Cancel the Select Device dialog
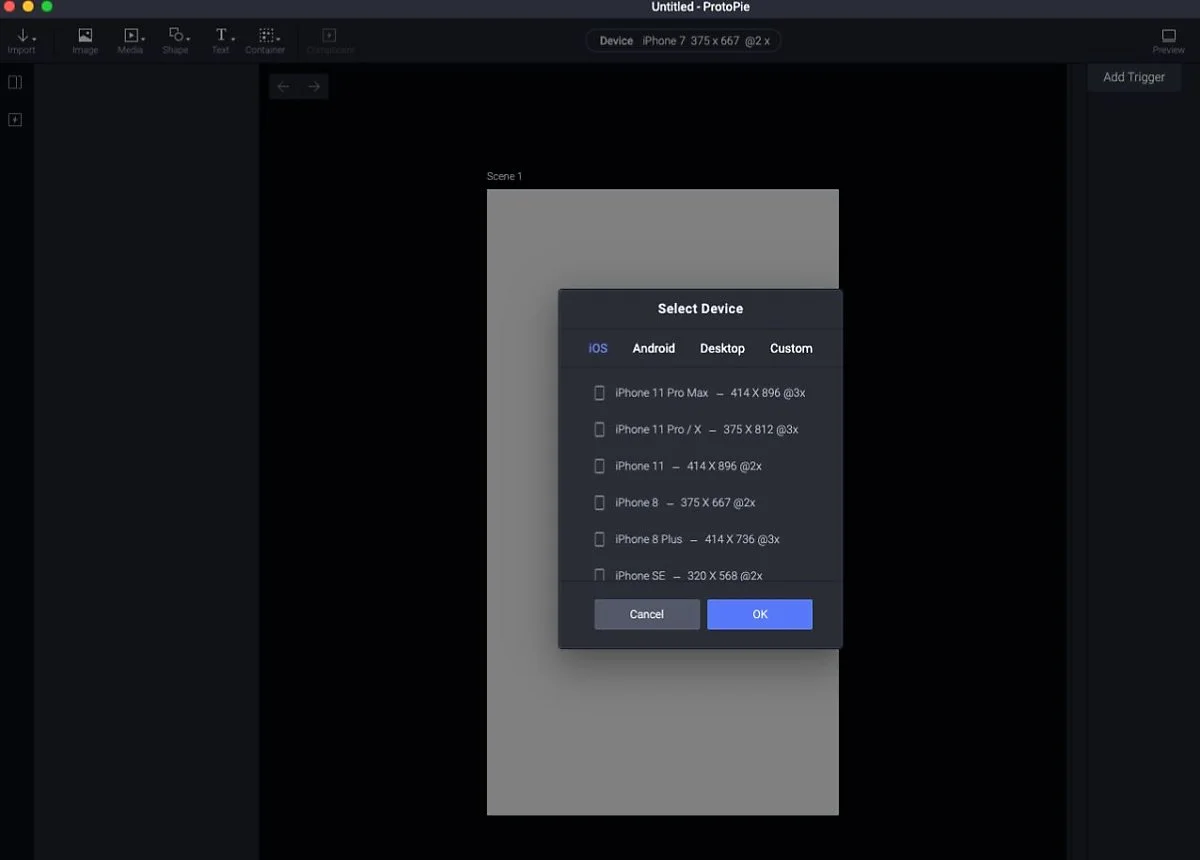 pyautogui.click(x=647, y=614)
